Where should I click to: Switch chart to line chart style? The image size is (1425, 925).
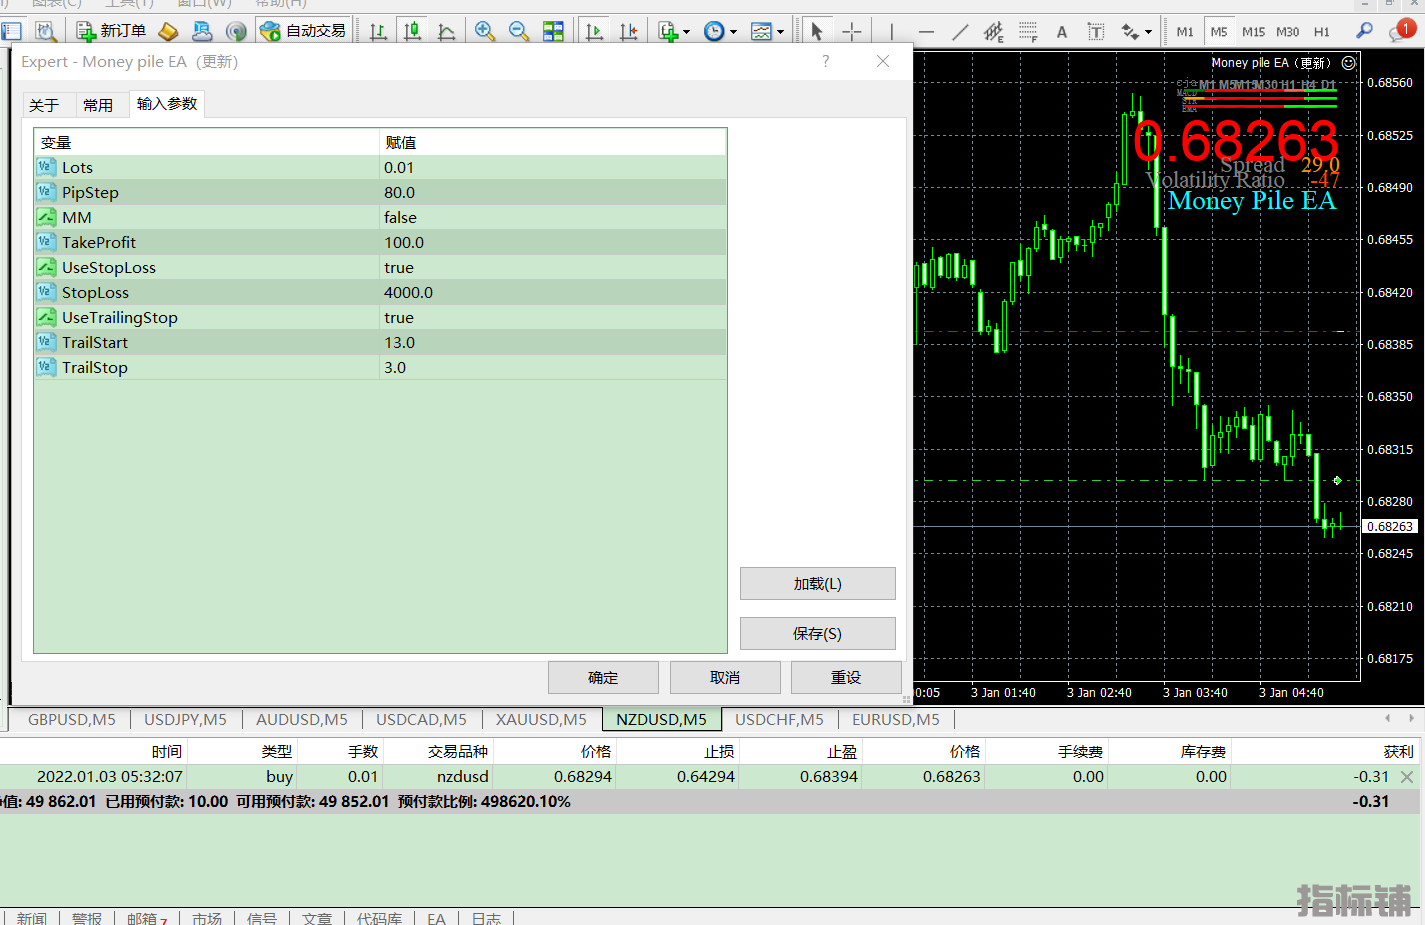[446, 31]
